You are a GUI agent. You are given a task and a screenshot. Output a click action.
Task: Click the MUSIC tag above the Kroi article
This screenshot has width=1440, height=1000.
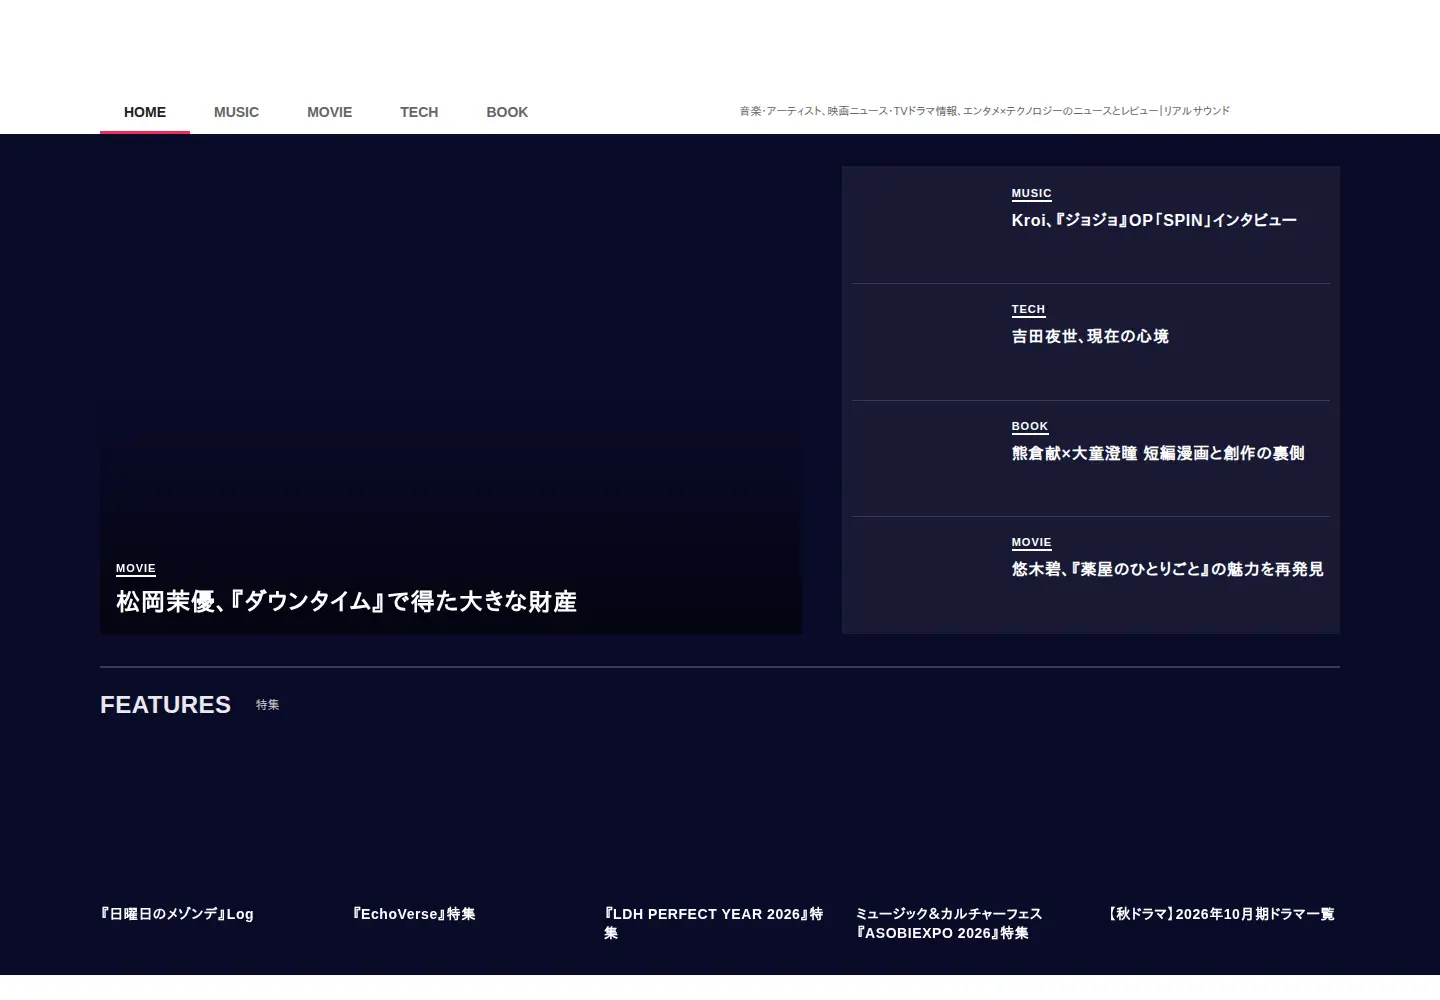(1031, 194)
